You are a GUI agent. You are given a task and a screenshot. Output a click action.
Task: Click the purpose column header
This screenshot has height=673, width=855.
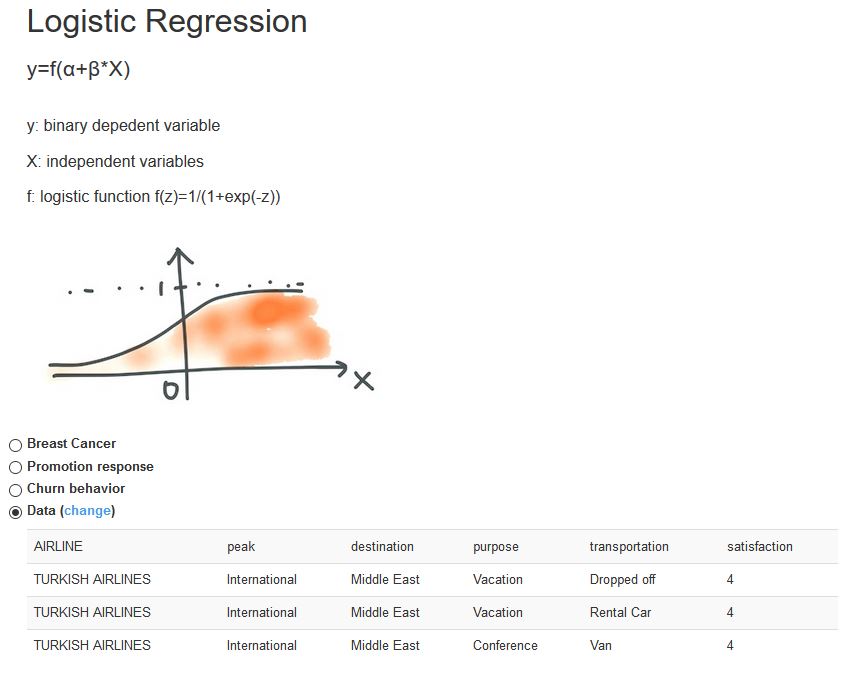[496, 546]
